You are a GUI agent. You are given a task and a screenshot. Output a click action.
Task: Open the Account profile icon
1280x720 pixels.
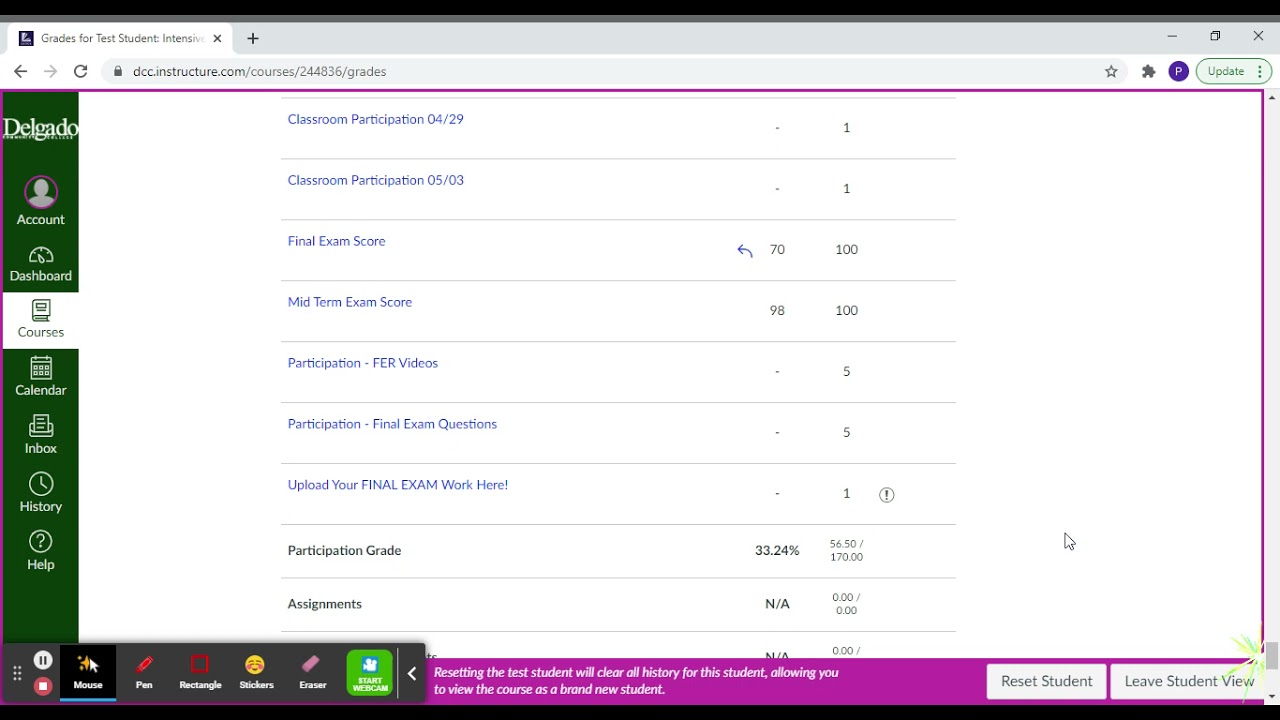(41, 191)
